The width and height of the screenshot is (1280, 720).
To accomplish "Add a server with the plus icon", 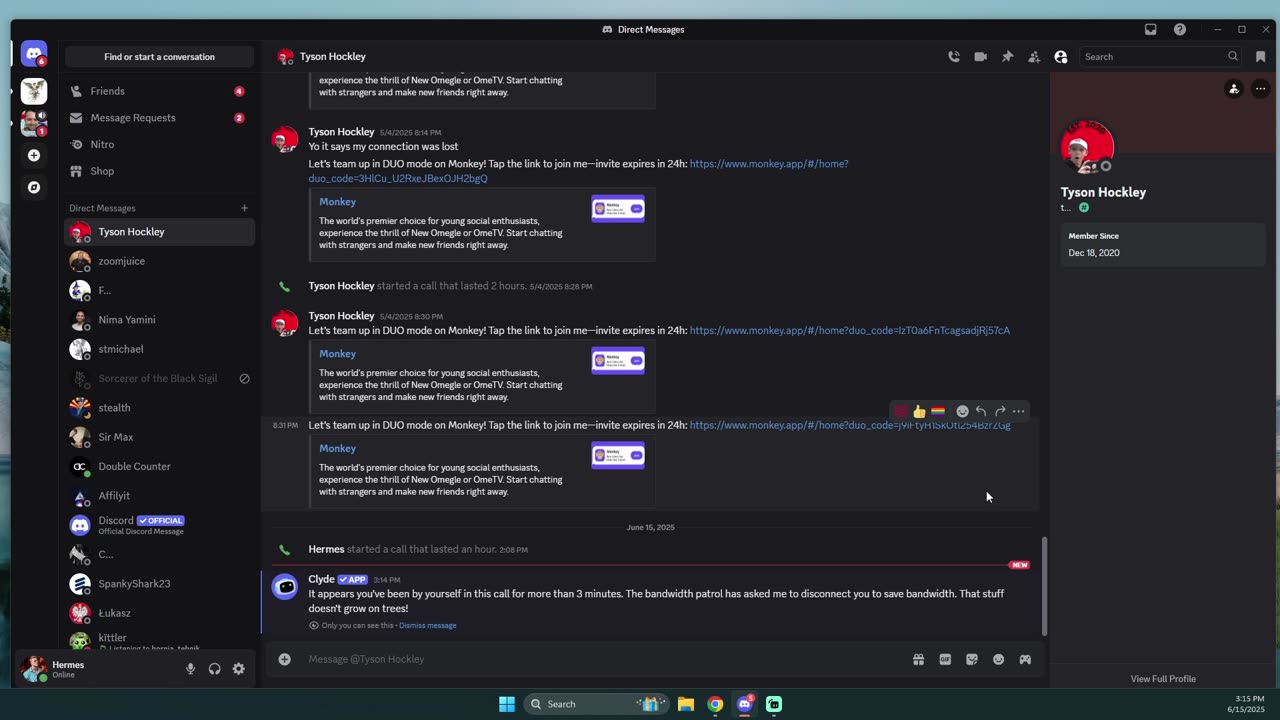I will (x=34, y=155).
